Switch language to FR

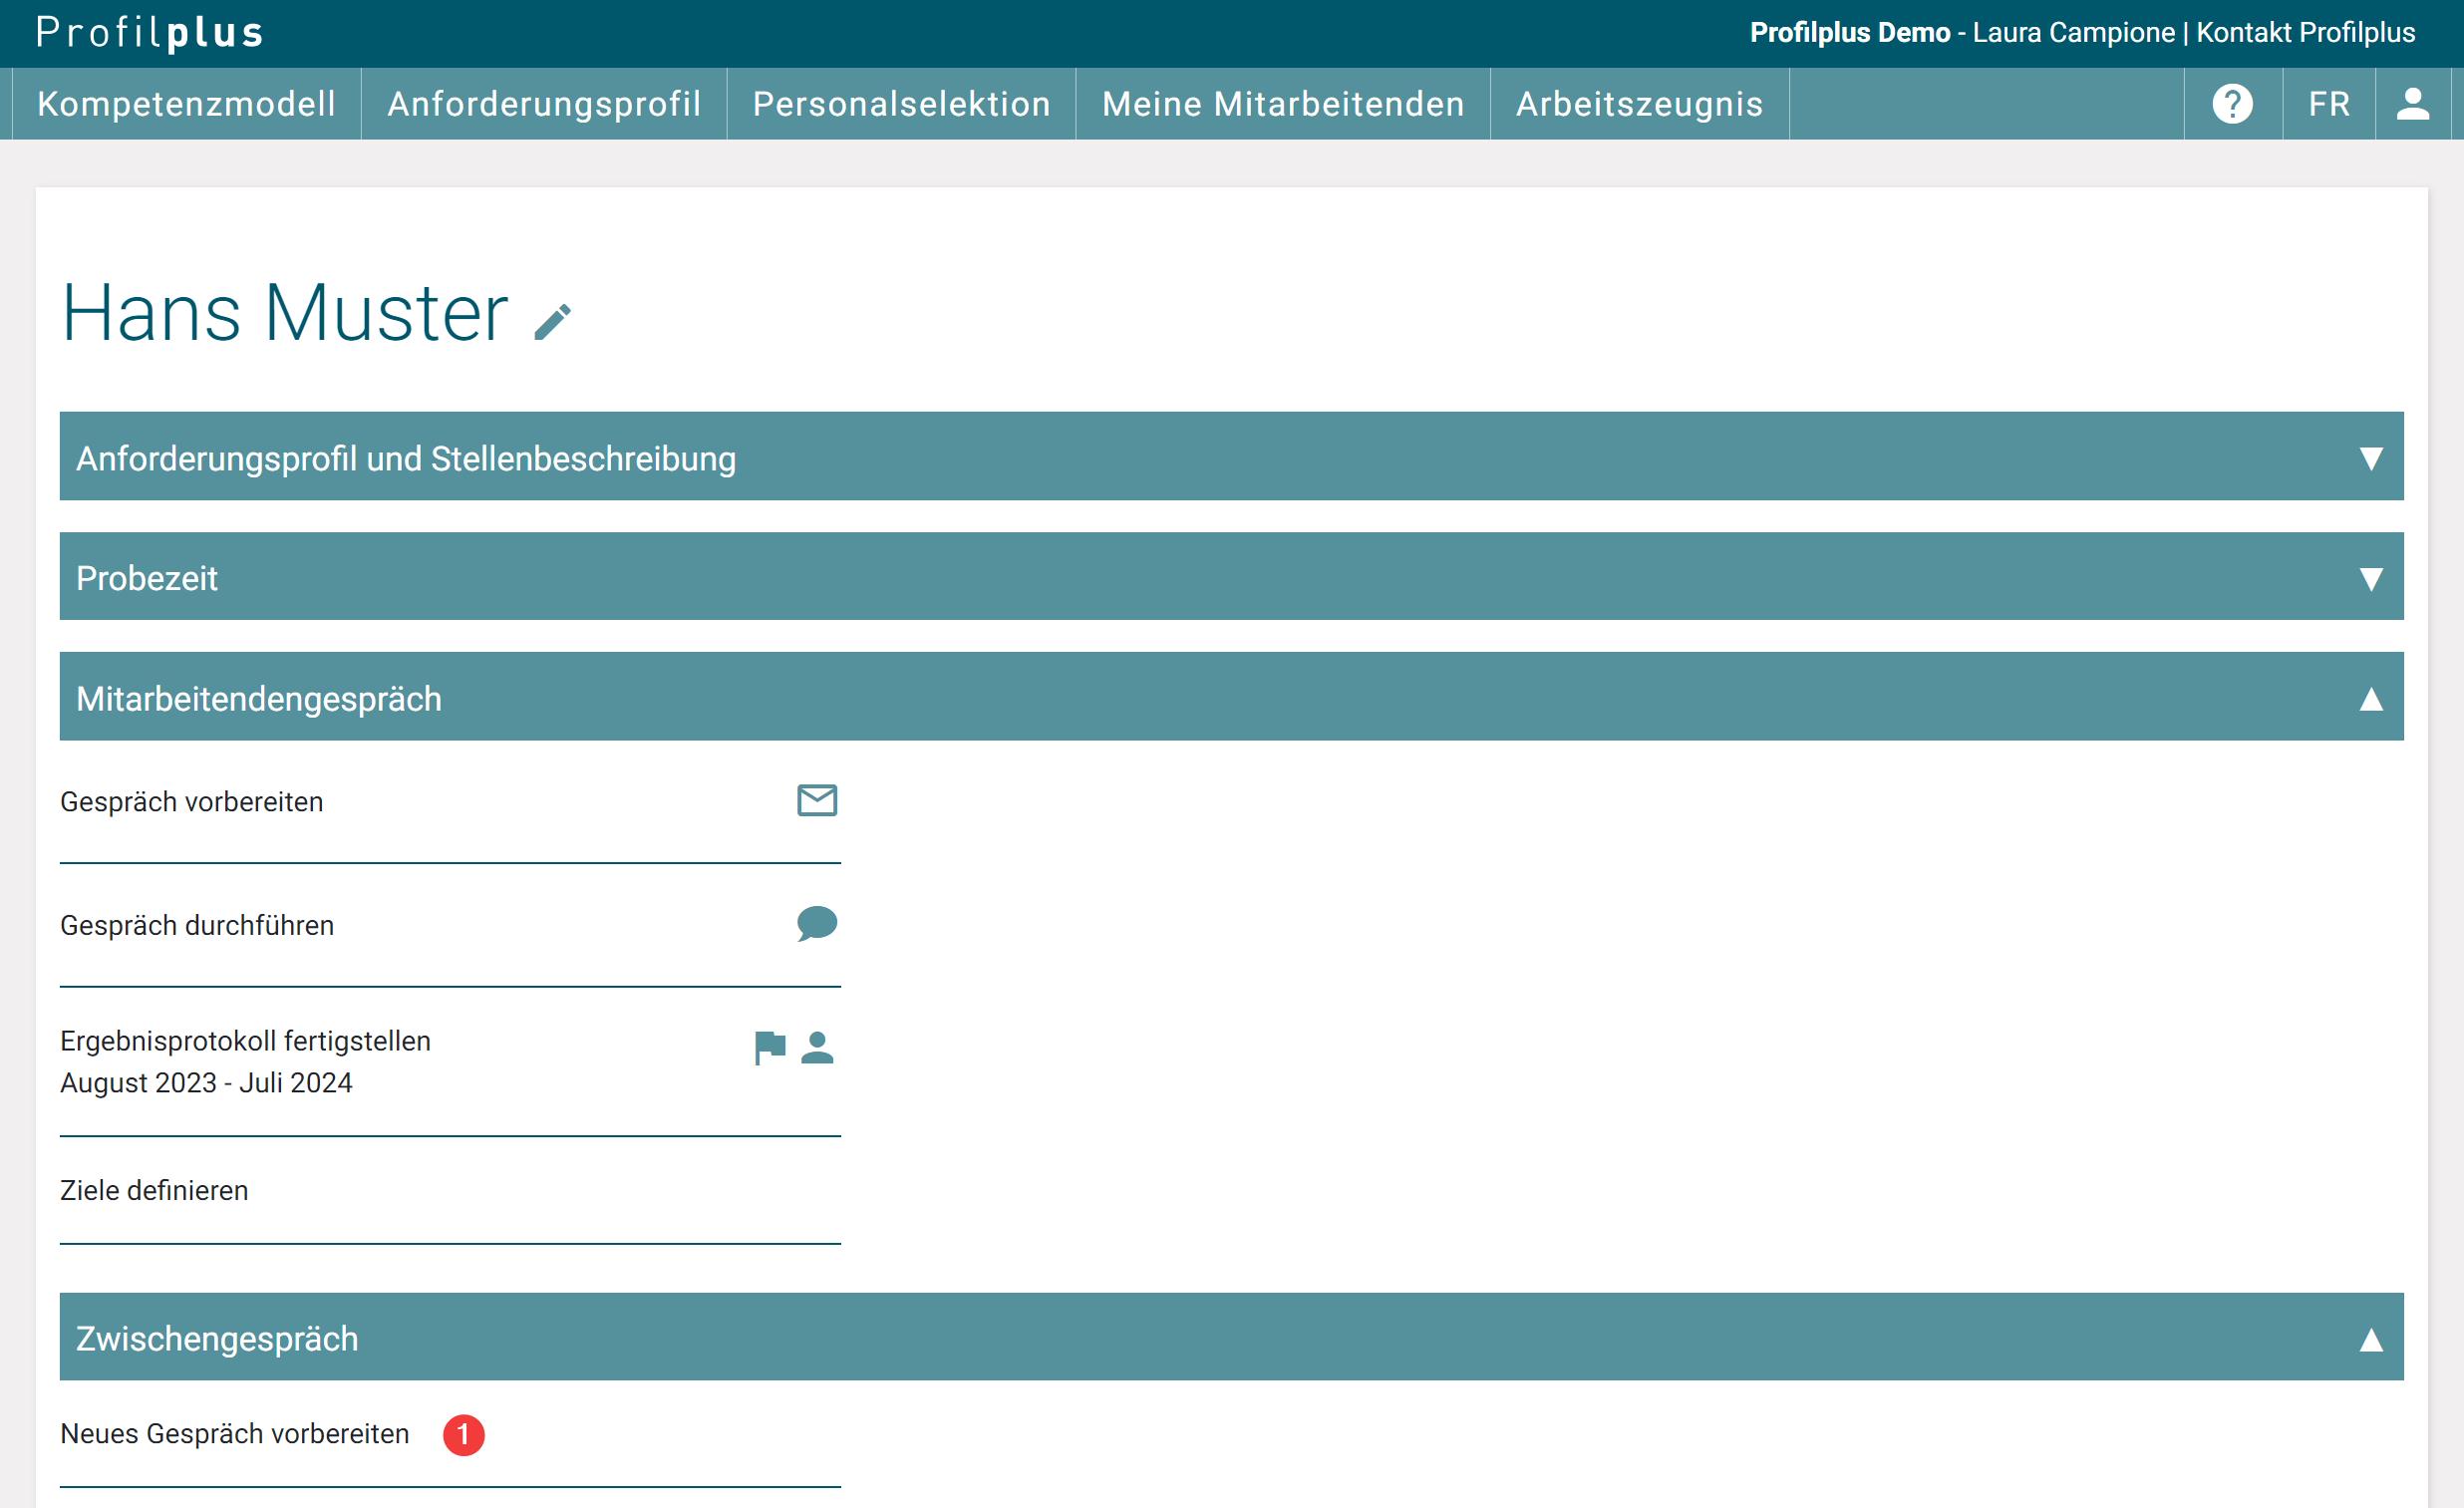point(2328,104)
